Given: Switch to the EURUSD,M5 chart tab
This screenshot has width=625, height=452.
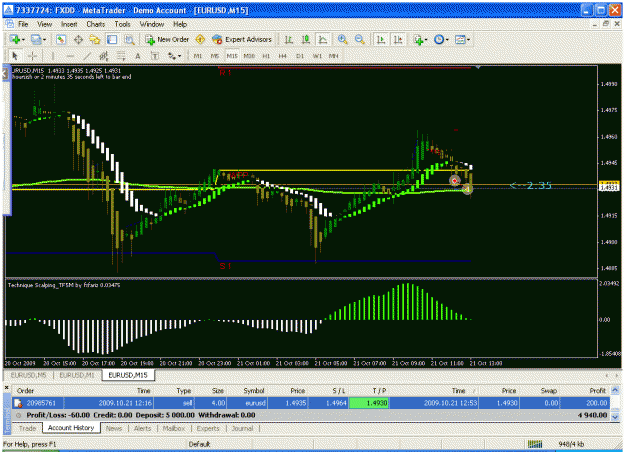Looking at the screenshot, I should click(29, 375).
